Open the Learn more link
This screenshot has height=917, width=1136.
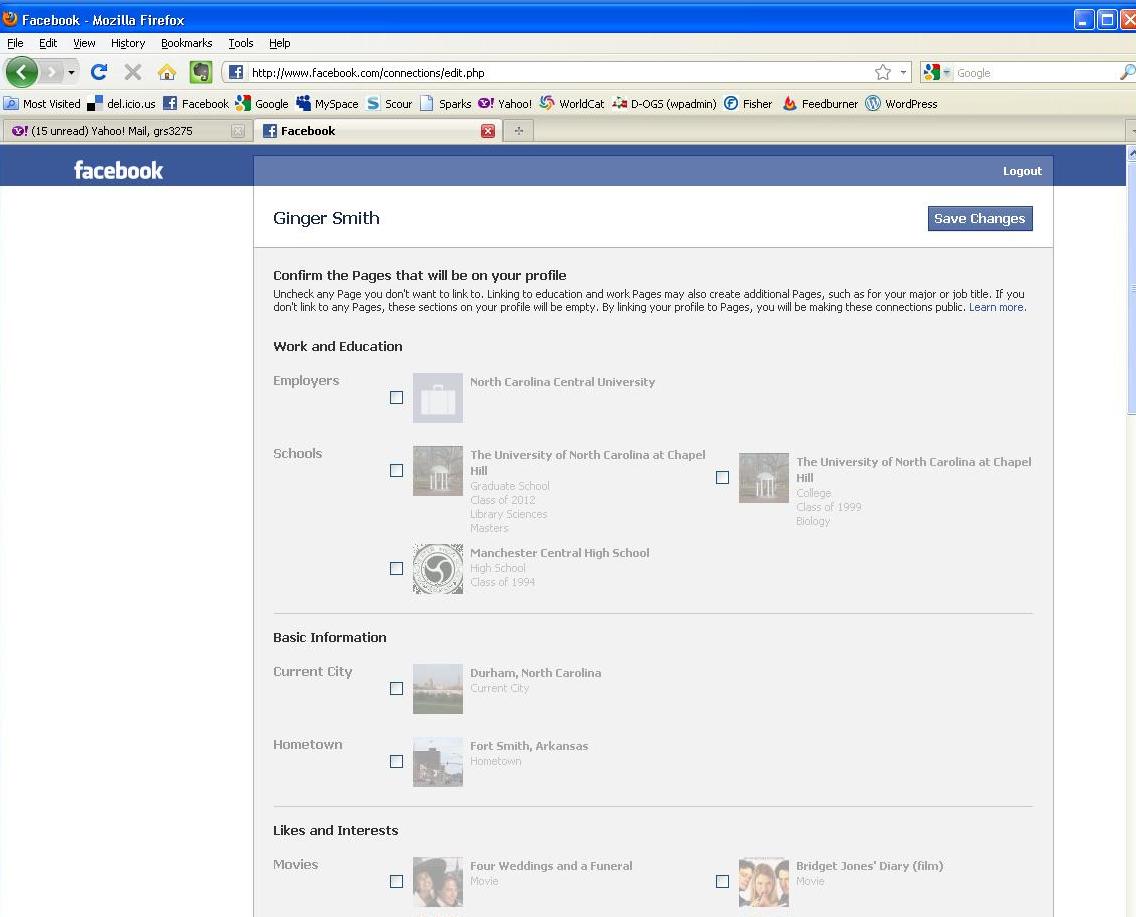996,307
